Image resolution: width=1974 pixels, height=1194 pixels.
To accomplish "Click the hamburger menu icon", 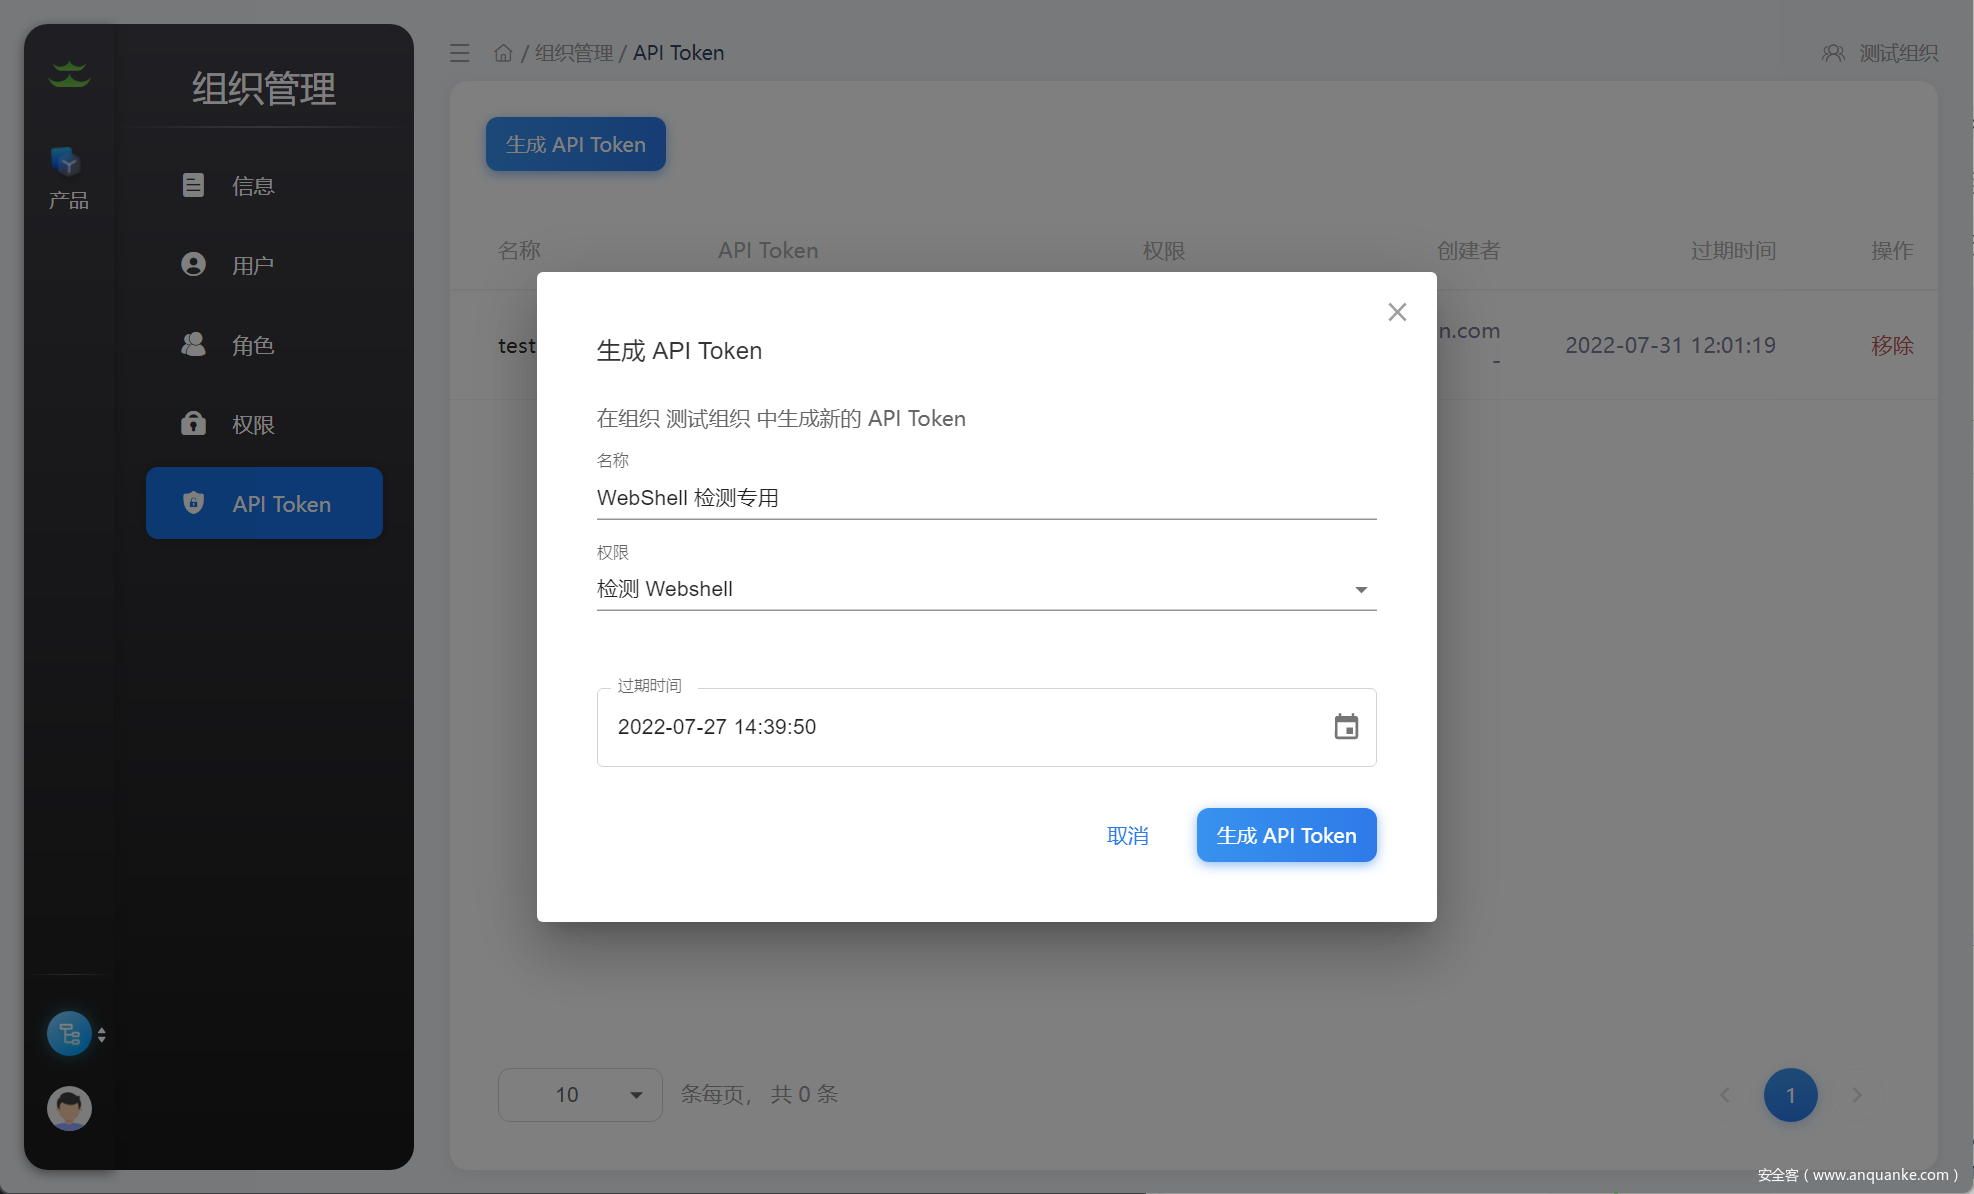I will [459, 53].
